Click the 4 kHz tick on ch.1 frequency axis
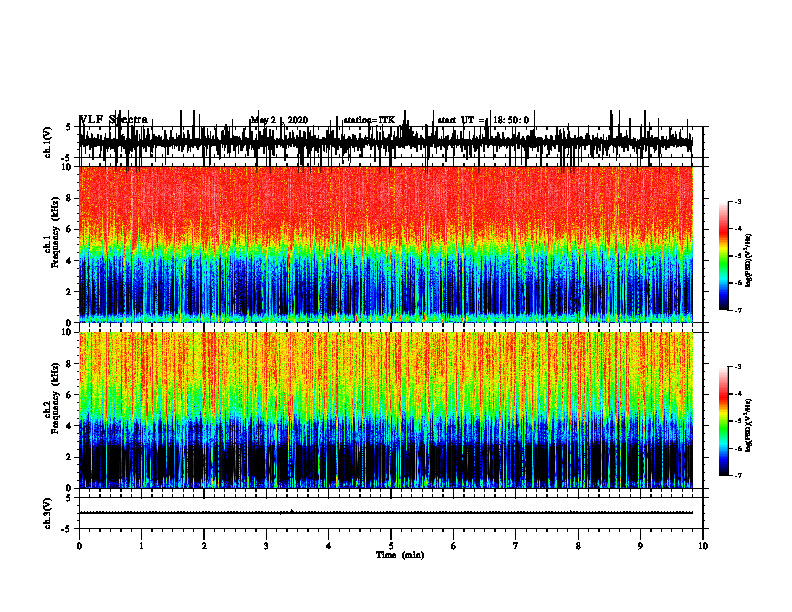 tap(70, 261)
